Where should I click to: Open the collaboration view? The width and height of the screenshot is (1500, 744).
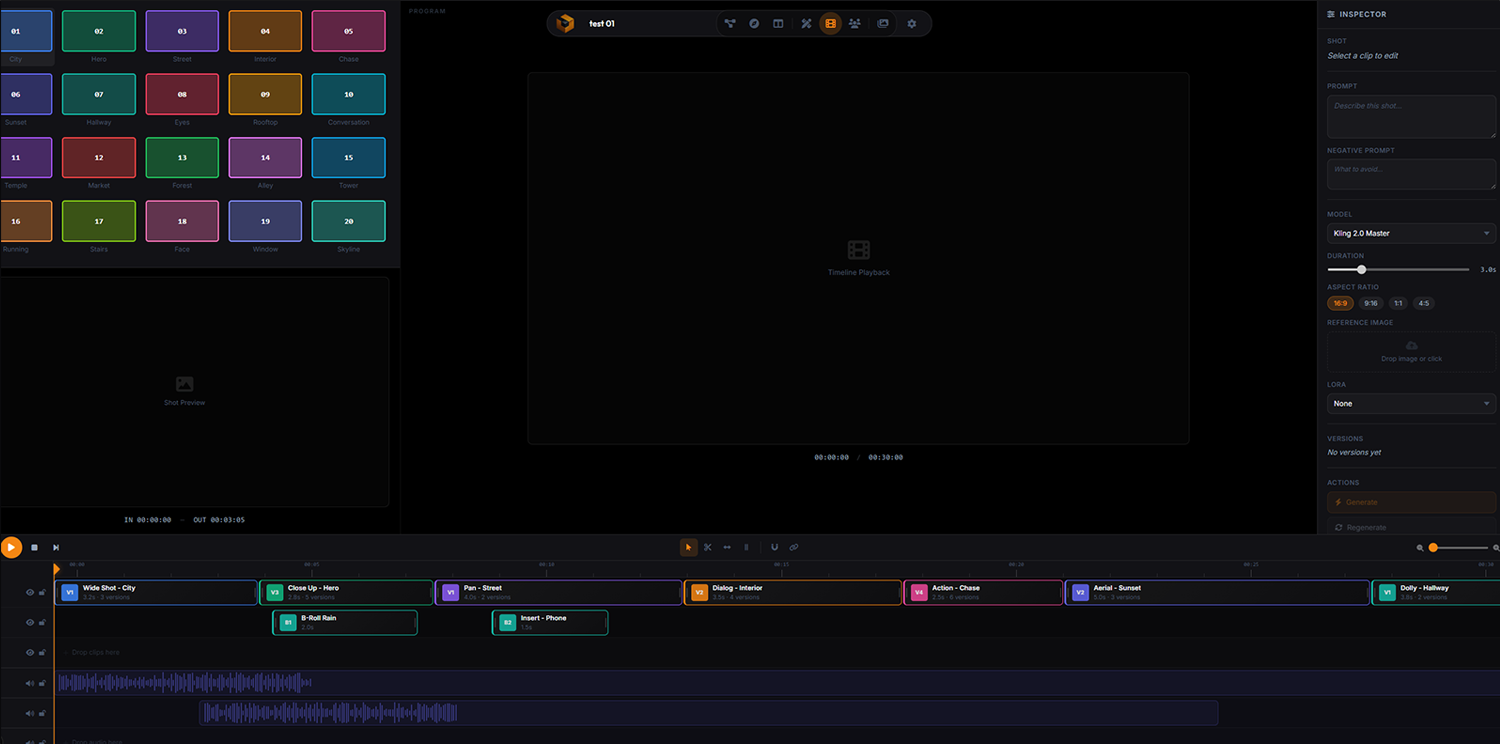(x=855, y=23)
